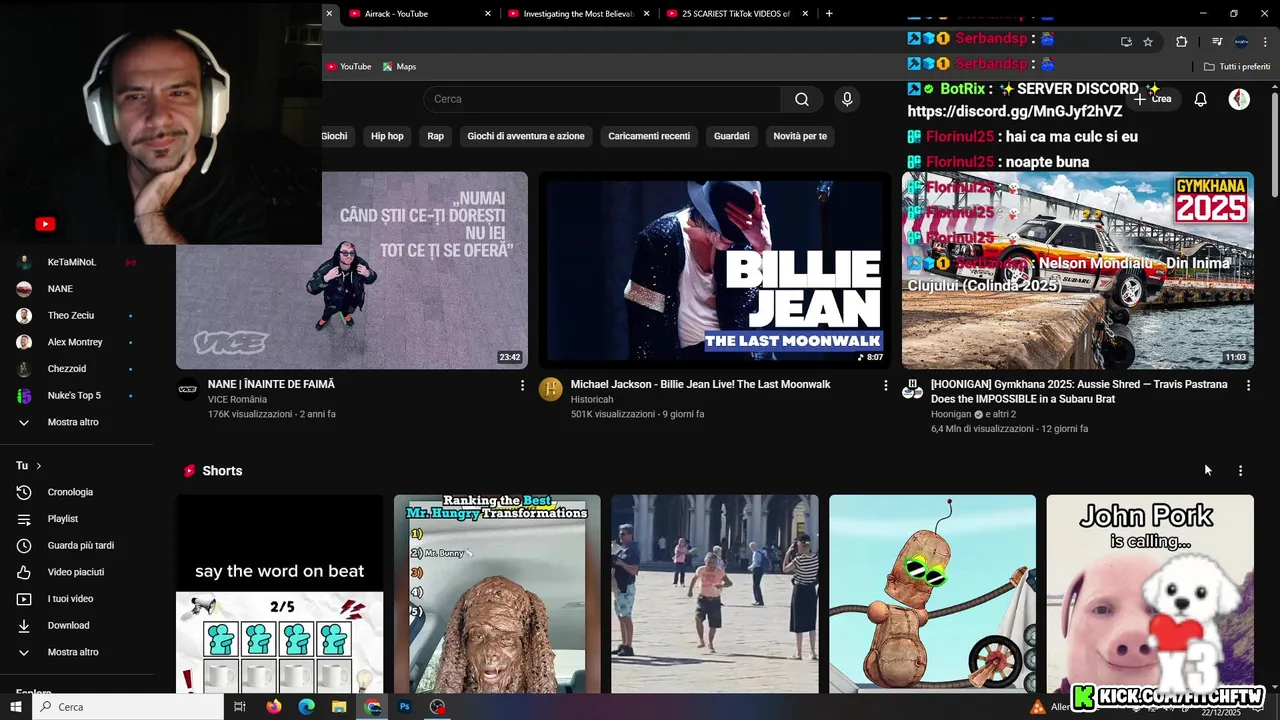1280x720 pixels.
Task: Click the Crea create button
Action: (1152, 99)
